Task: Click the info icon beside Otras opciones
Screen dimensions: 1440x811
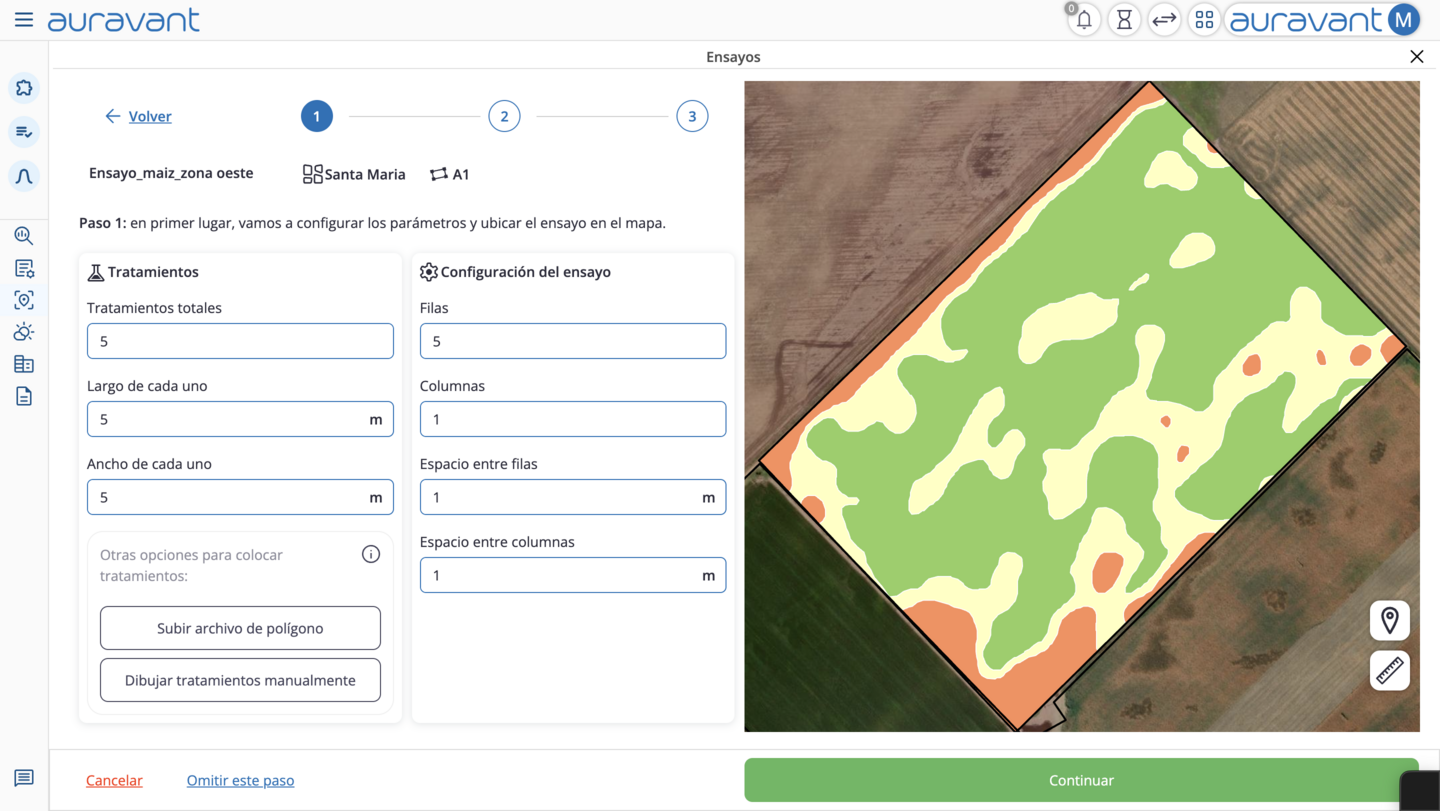Action: tap(371, 554)
